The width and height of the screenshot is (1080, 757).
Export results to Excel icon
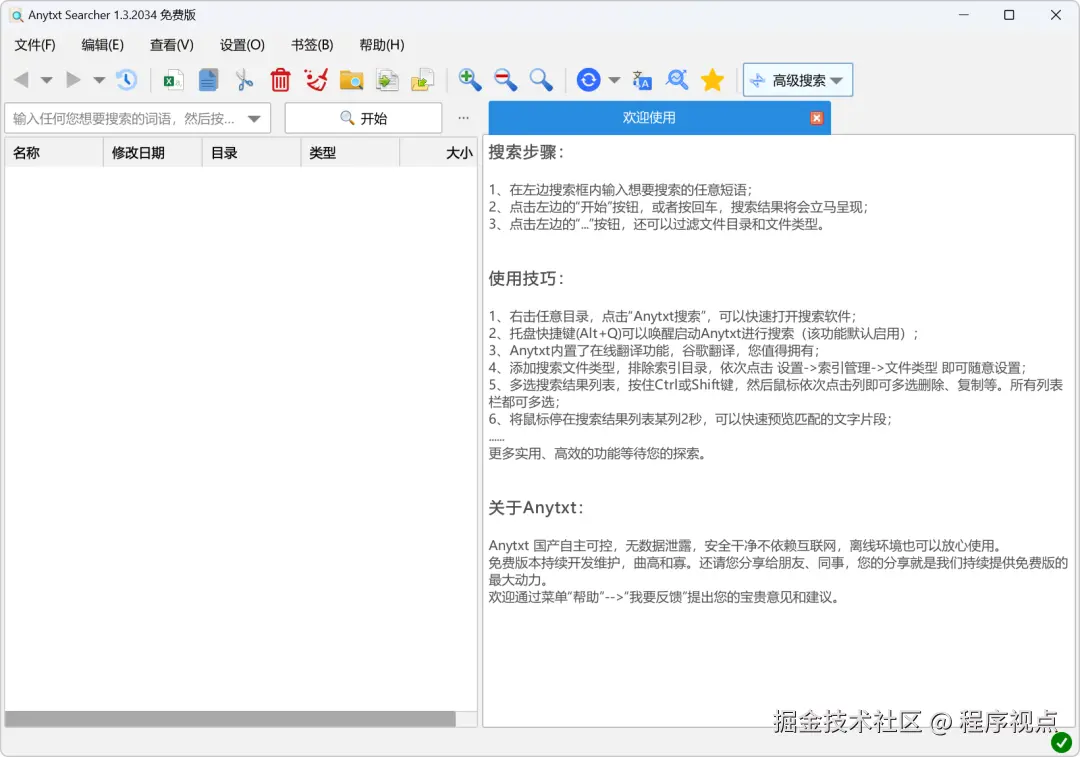tap(173, 80)
